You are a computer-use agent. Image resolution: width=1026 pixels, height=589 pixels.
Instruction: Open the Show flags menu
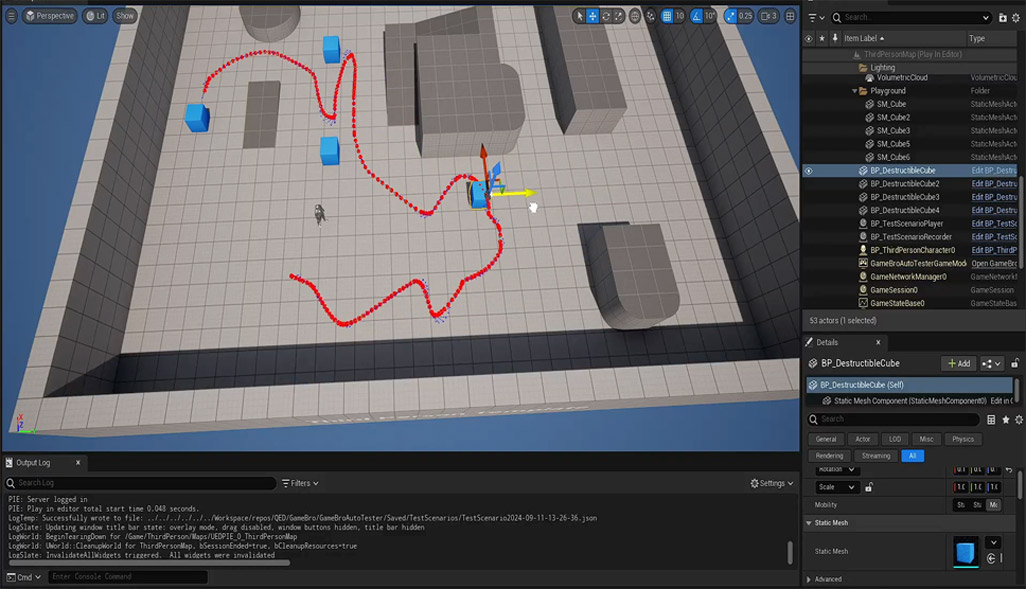124,16
